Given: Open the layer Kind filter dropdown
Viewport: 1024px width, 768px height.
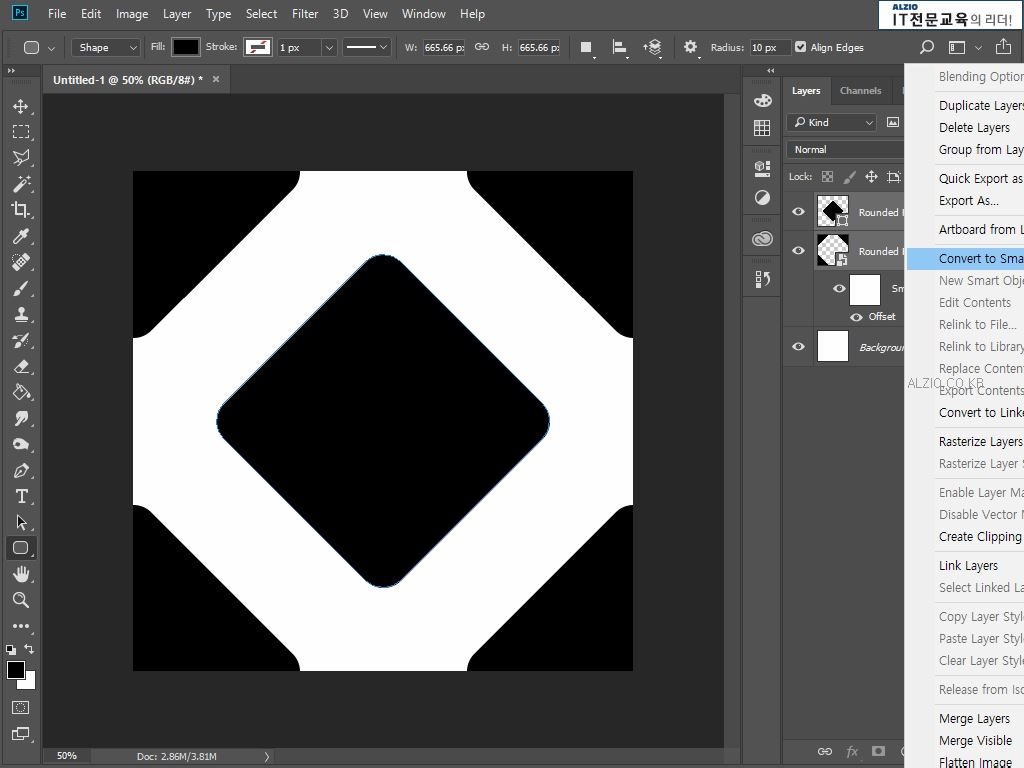Looking at the screenshot, I should 831,122.
